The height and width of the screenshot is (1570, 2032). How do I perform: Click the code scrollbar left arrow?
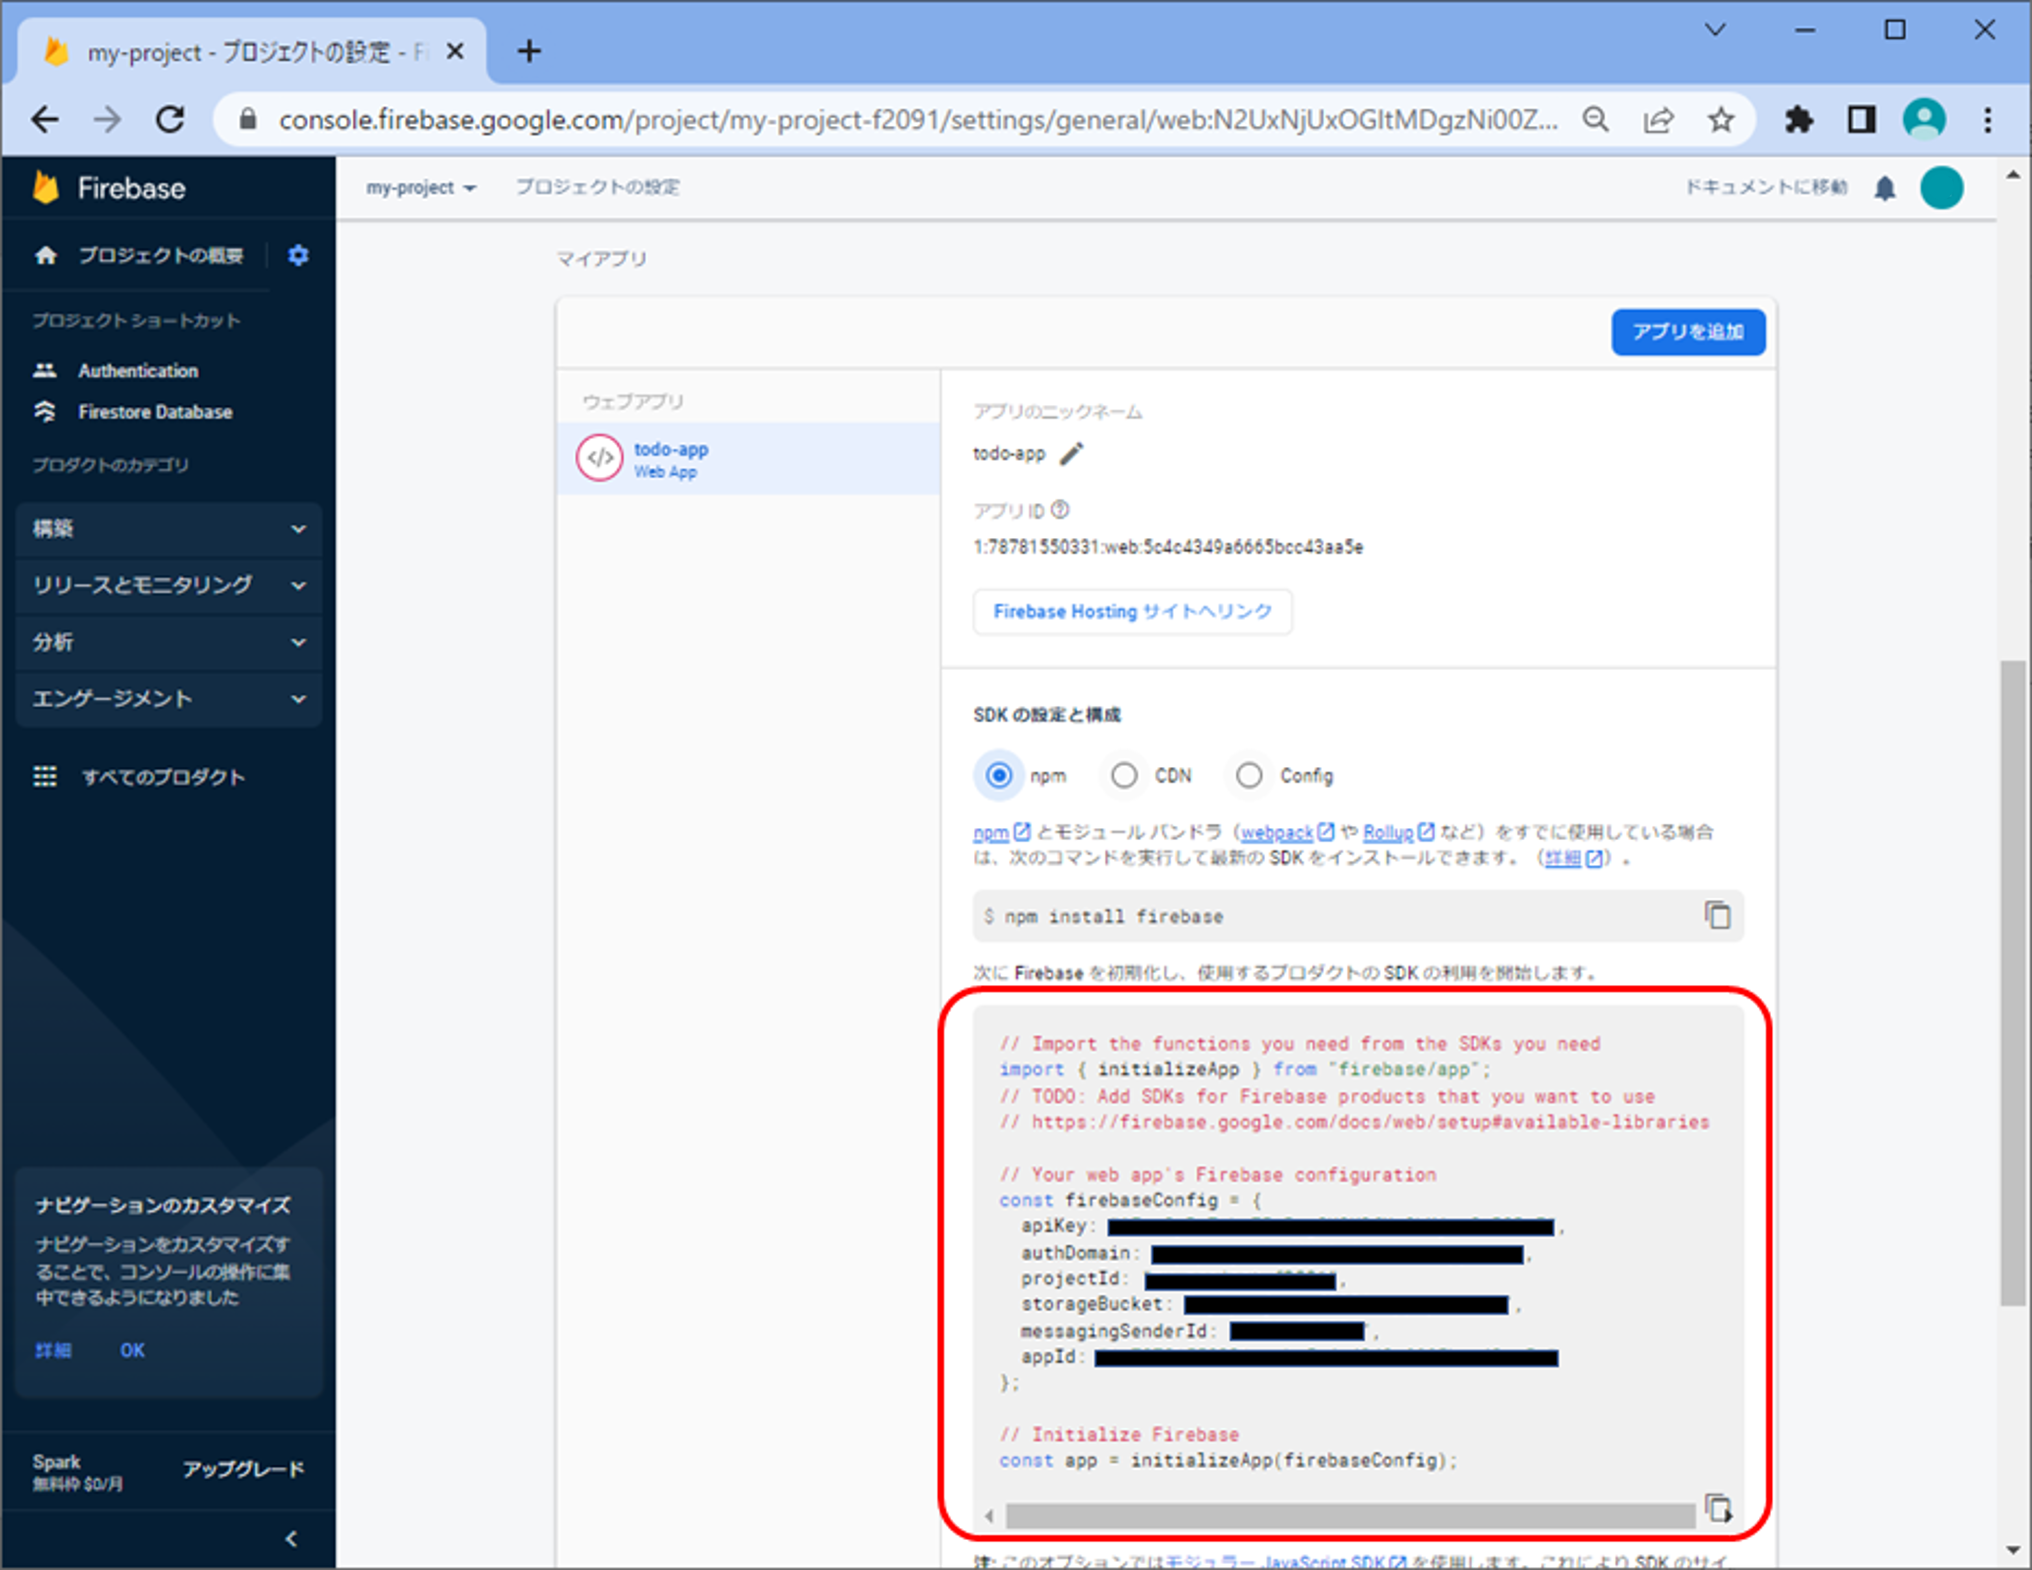pos(989,1516)
